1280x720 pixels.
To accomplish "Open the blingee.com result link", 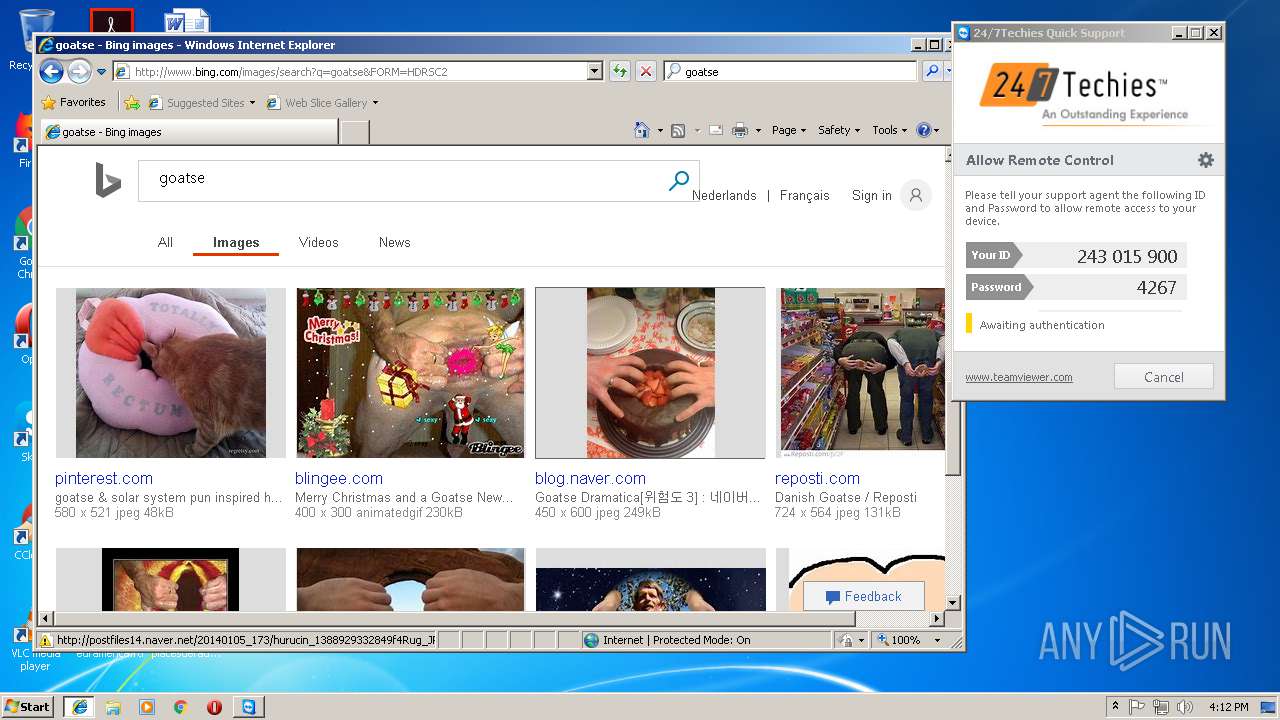I will [339, 478].
